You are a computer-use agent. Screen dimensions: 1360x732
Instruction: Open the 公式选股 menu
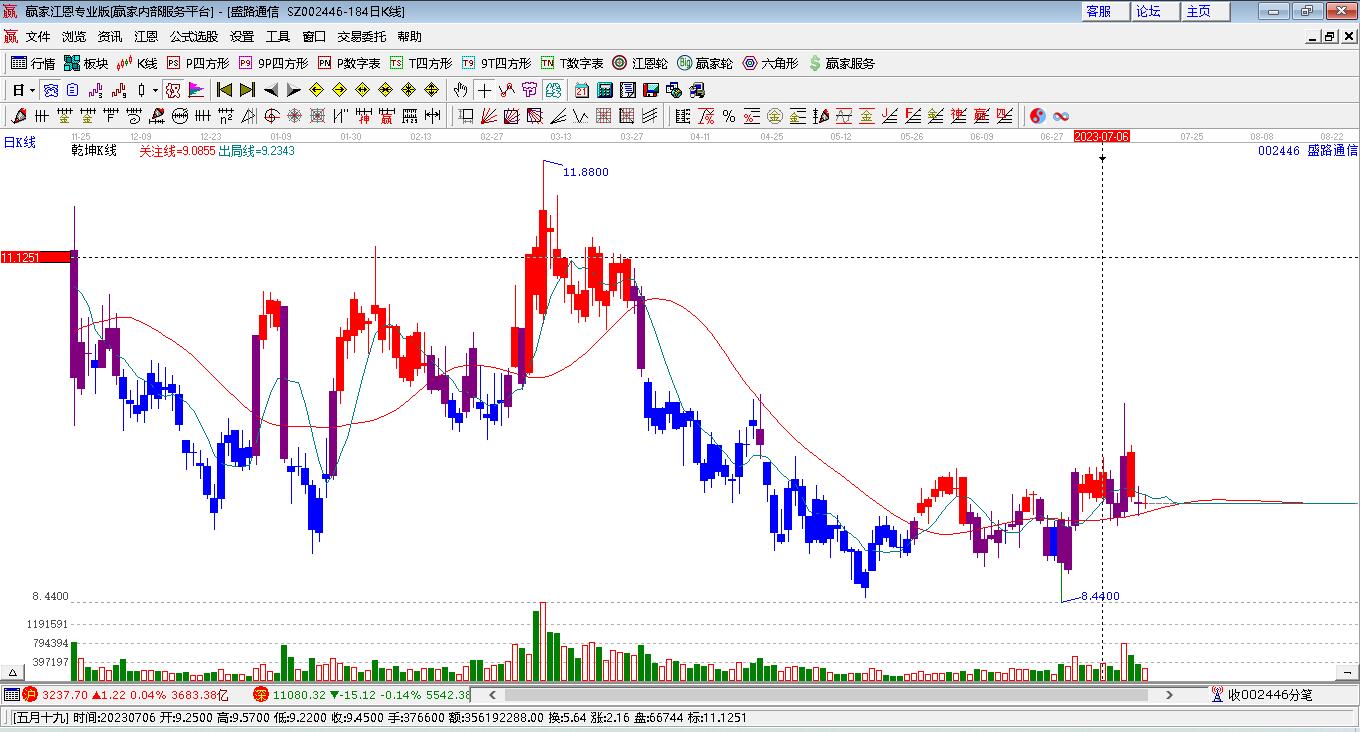(x=194, y=37)
